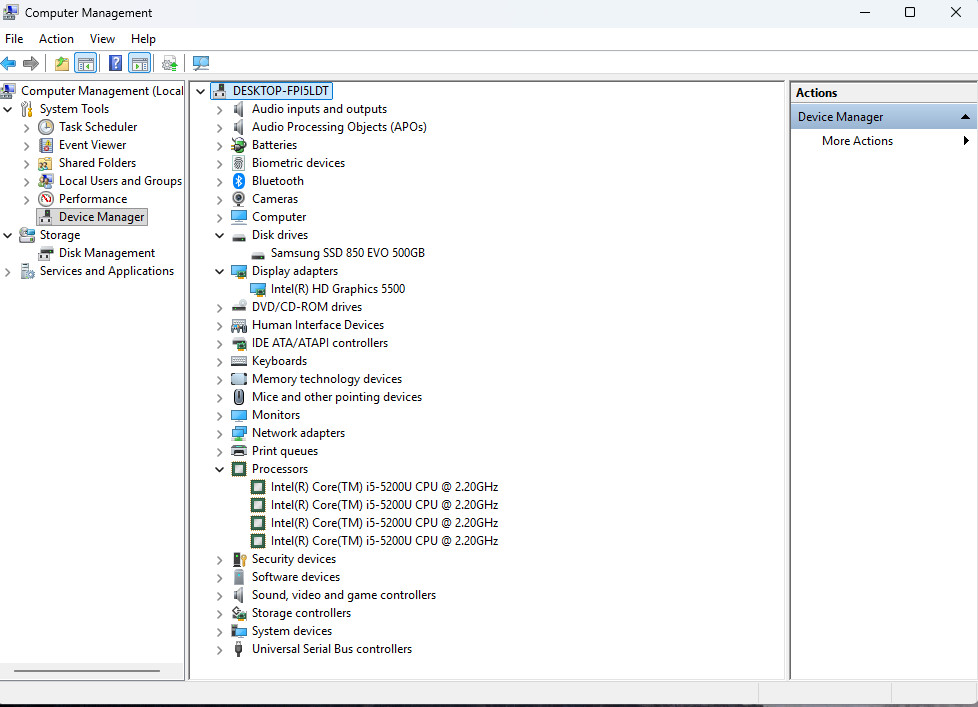The width and height of the screenshot is (978, 707).
Task: Click the DVD/CD-ROM drives icon
Action: click(x=239, y=307)
